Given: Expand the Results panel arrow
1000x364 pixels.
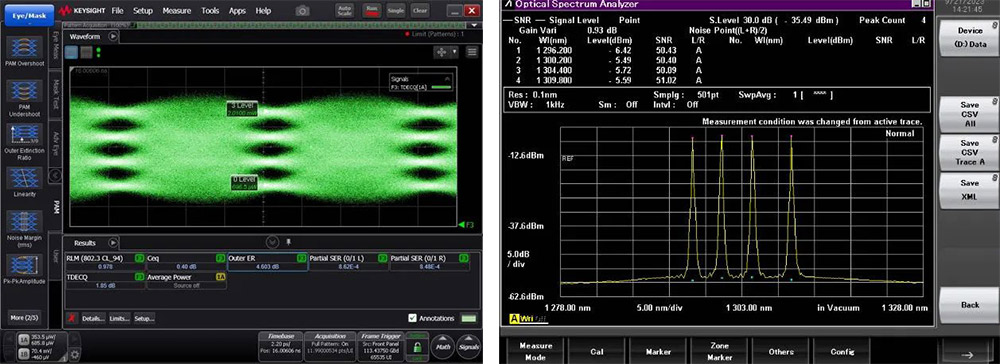Looking at the screenshot, I should 113,243.
